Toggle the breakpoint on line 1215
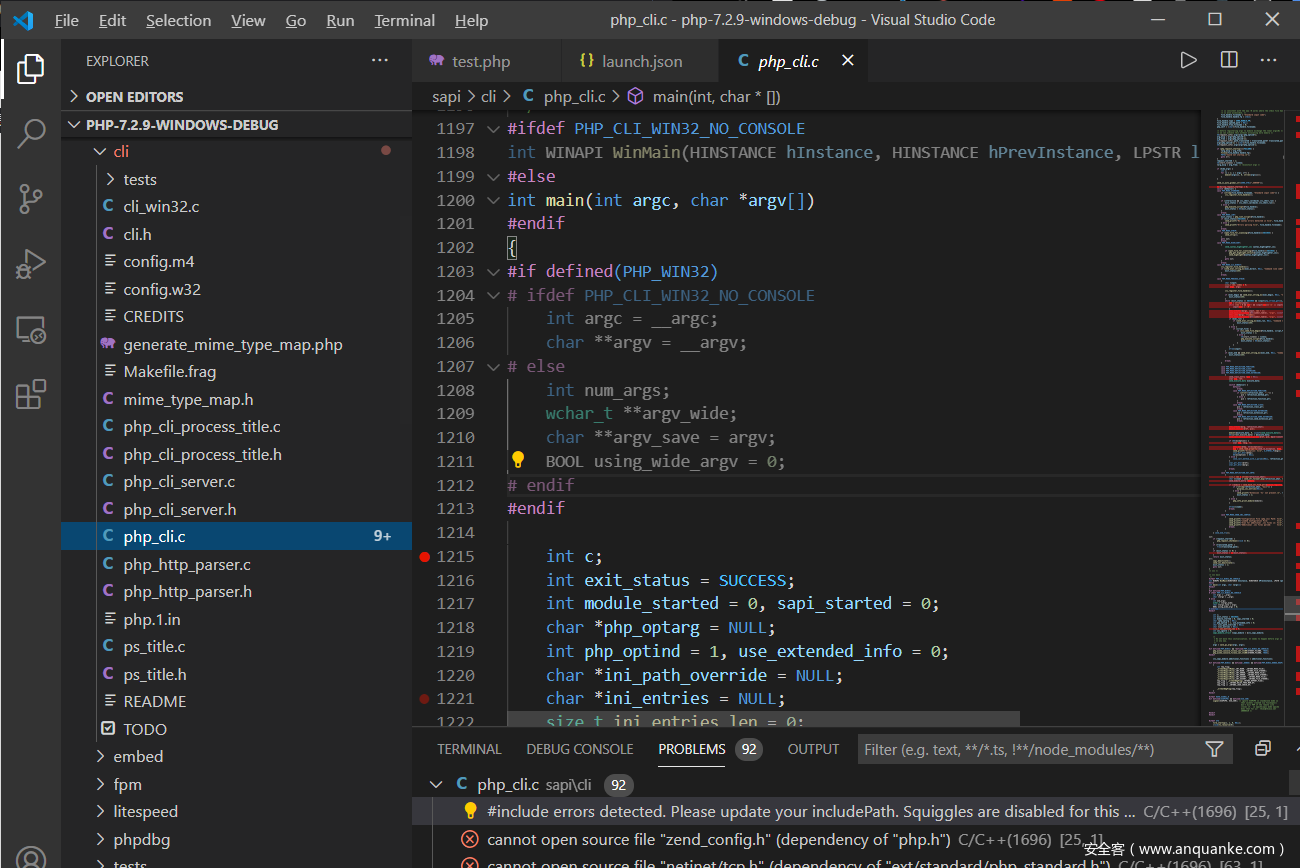The image size is (1300, 868). [425, 556]
